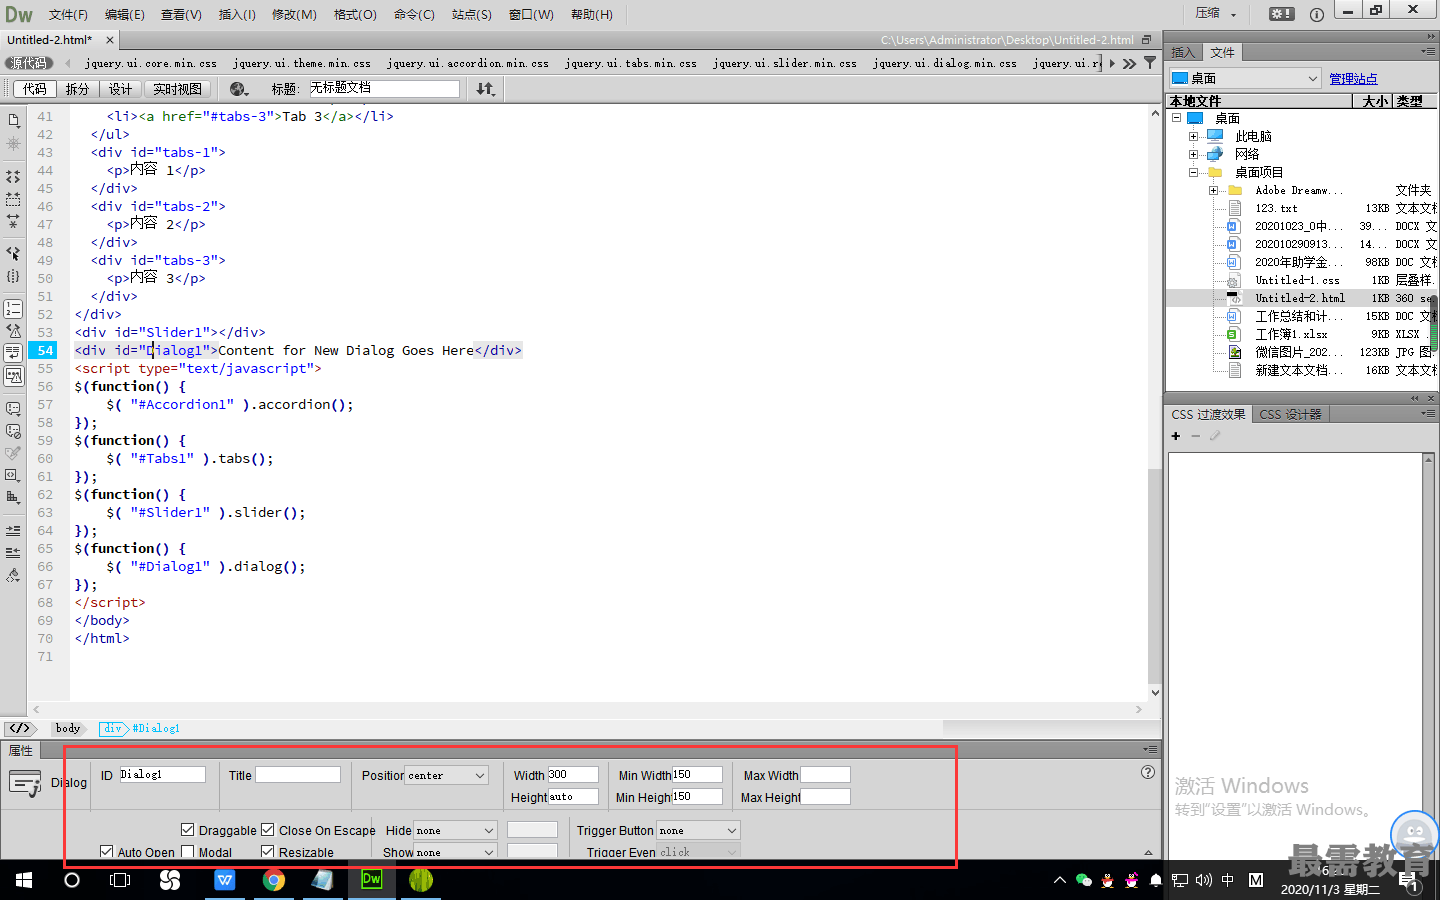Click the apply comment icon
Screen dimensions: 1440x900
[13, 409]
